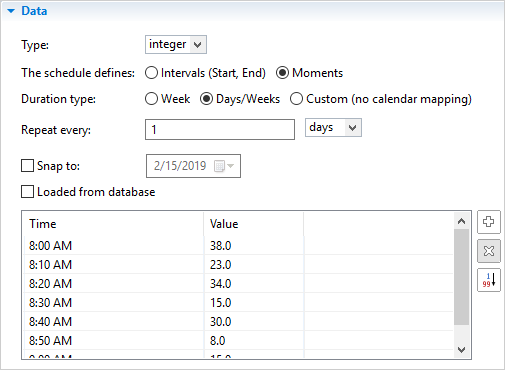
Task: Click the value cell 38.0
Action: (x=254, y=246)
